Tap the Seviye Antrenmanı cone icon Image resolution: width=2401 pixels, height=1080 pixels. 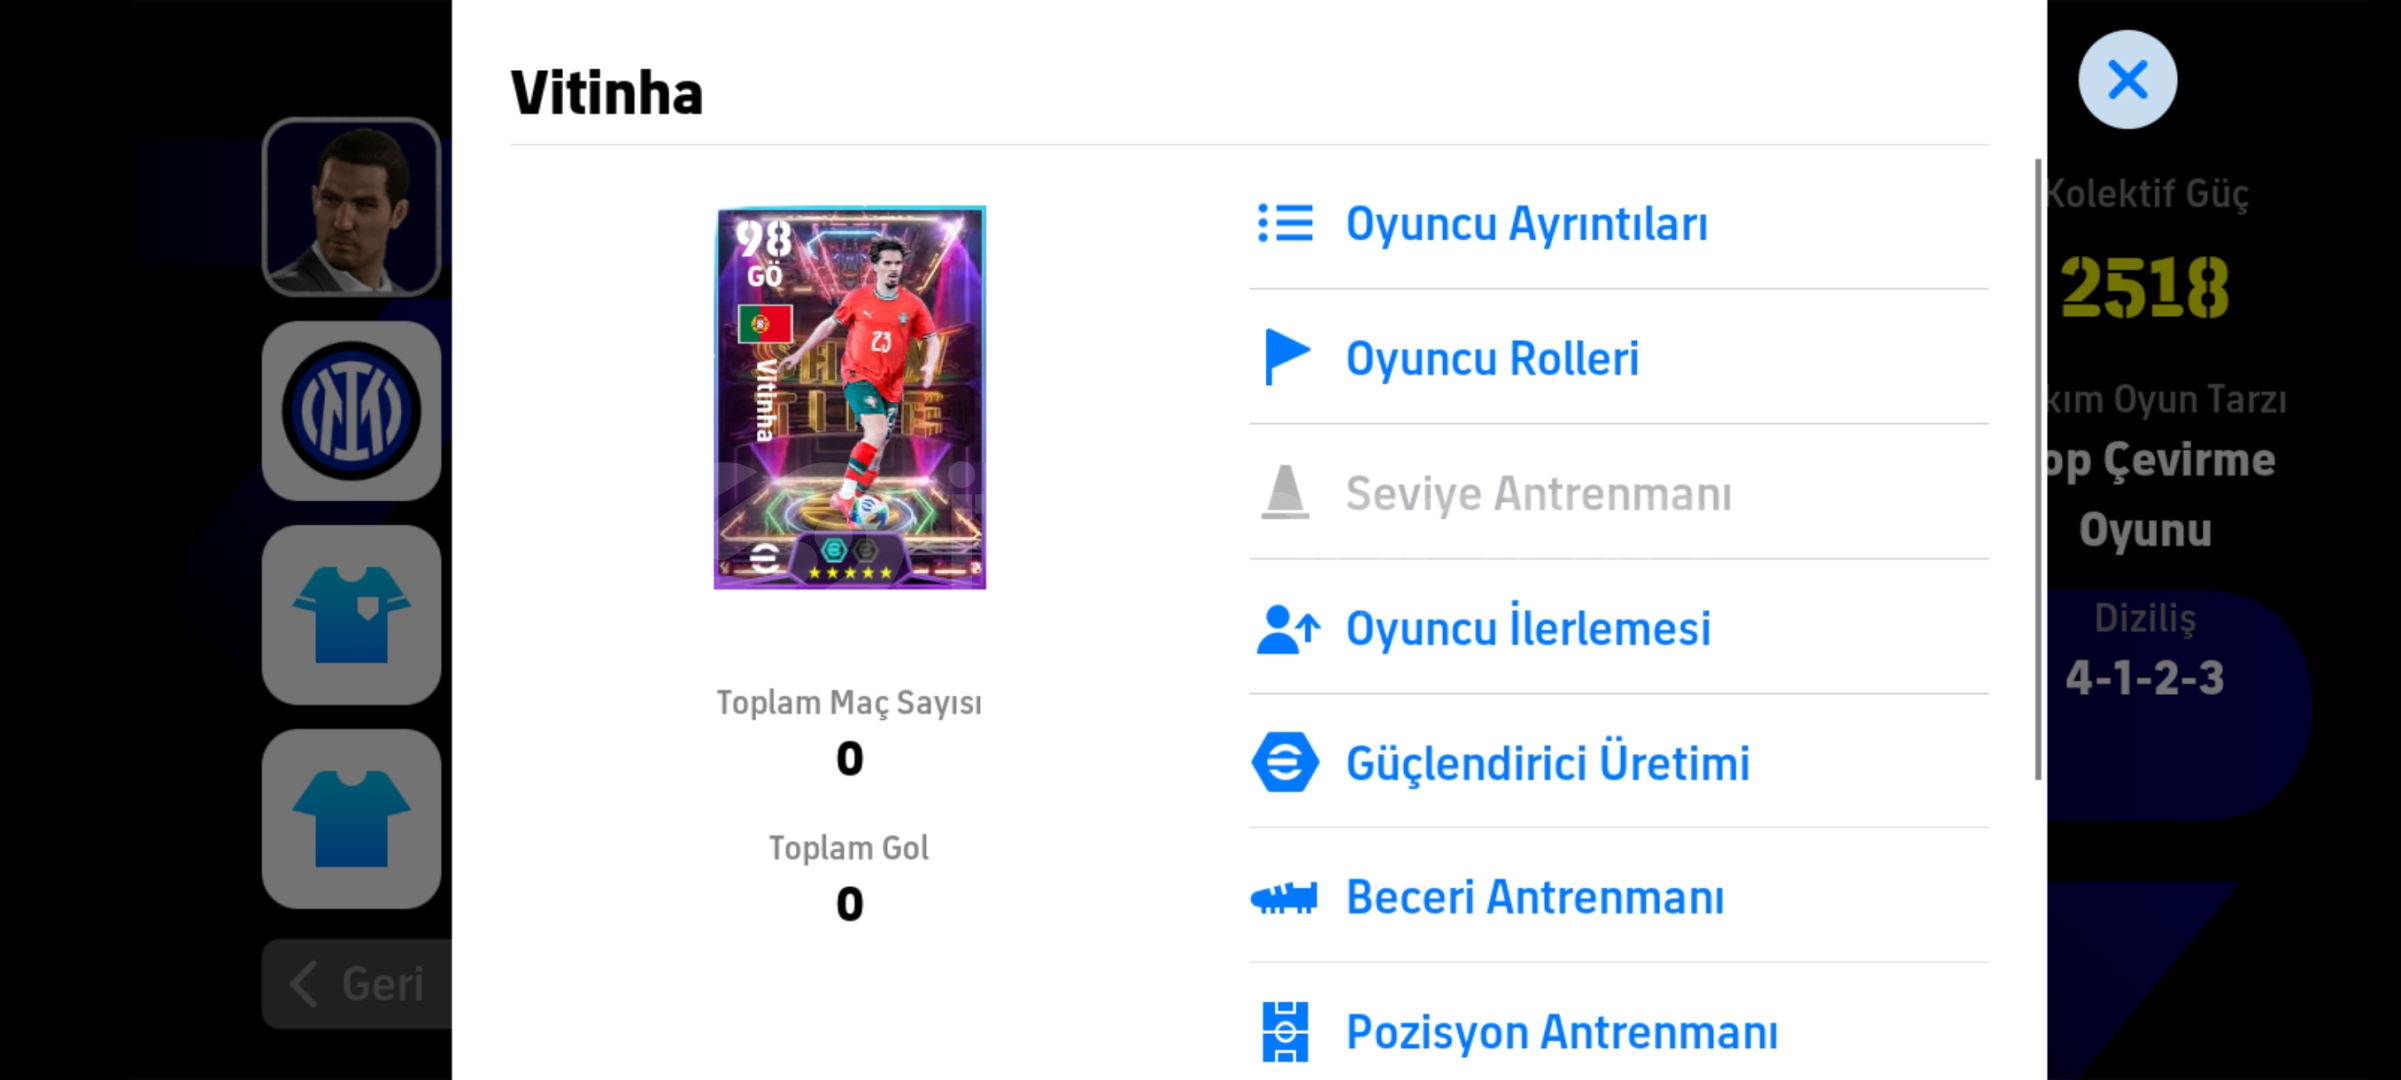pyautogui.click(x=1285, y=492)
